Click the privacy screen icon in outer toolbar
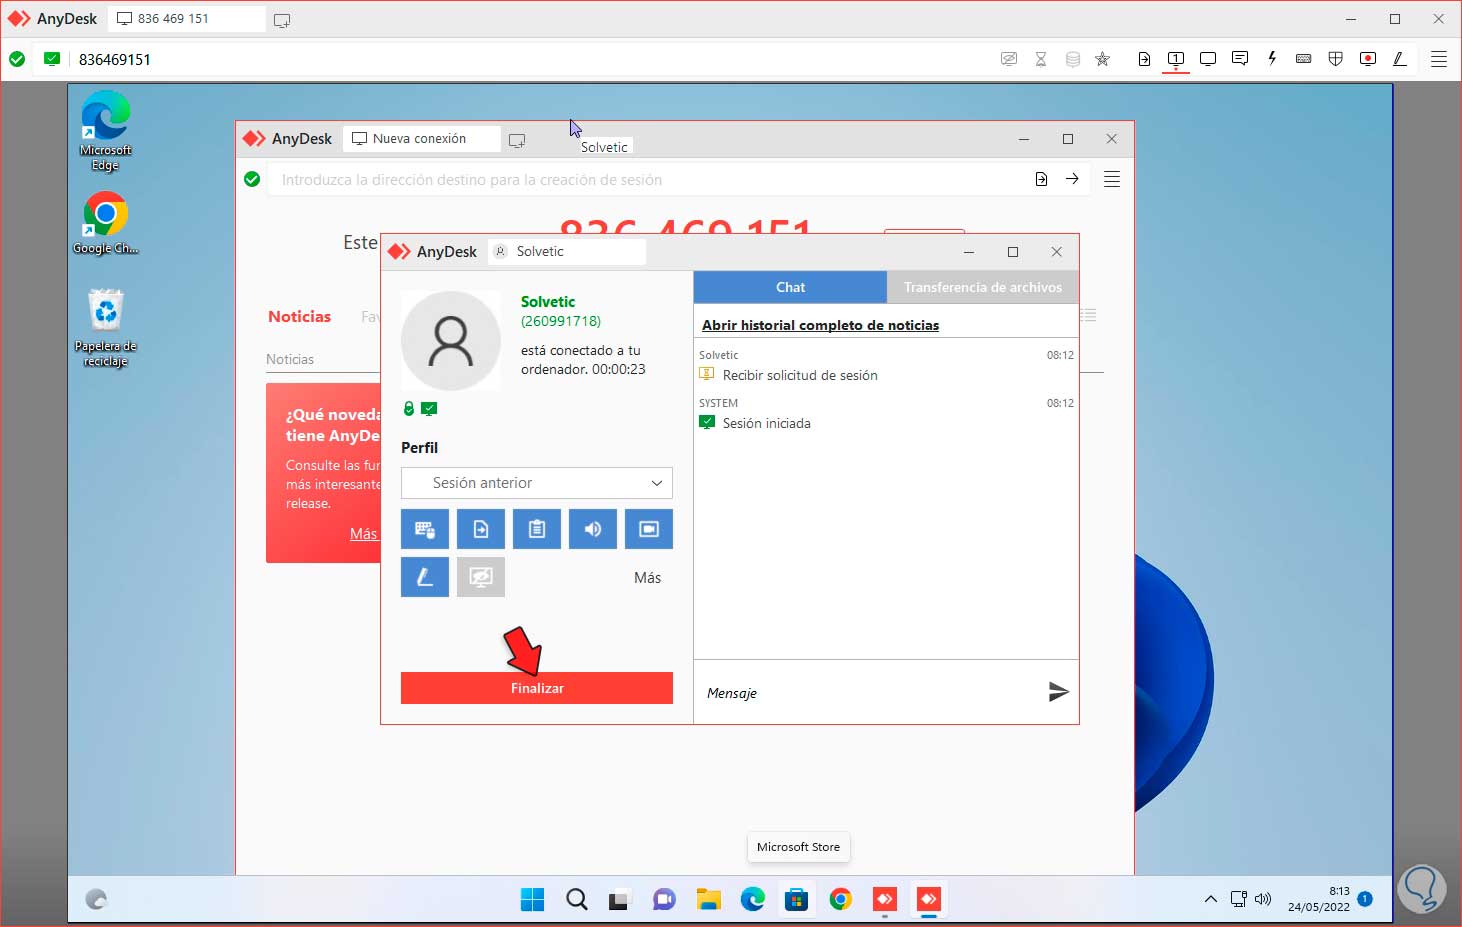1462x927 pixels. coord(1009,59)
